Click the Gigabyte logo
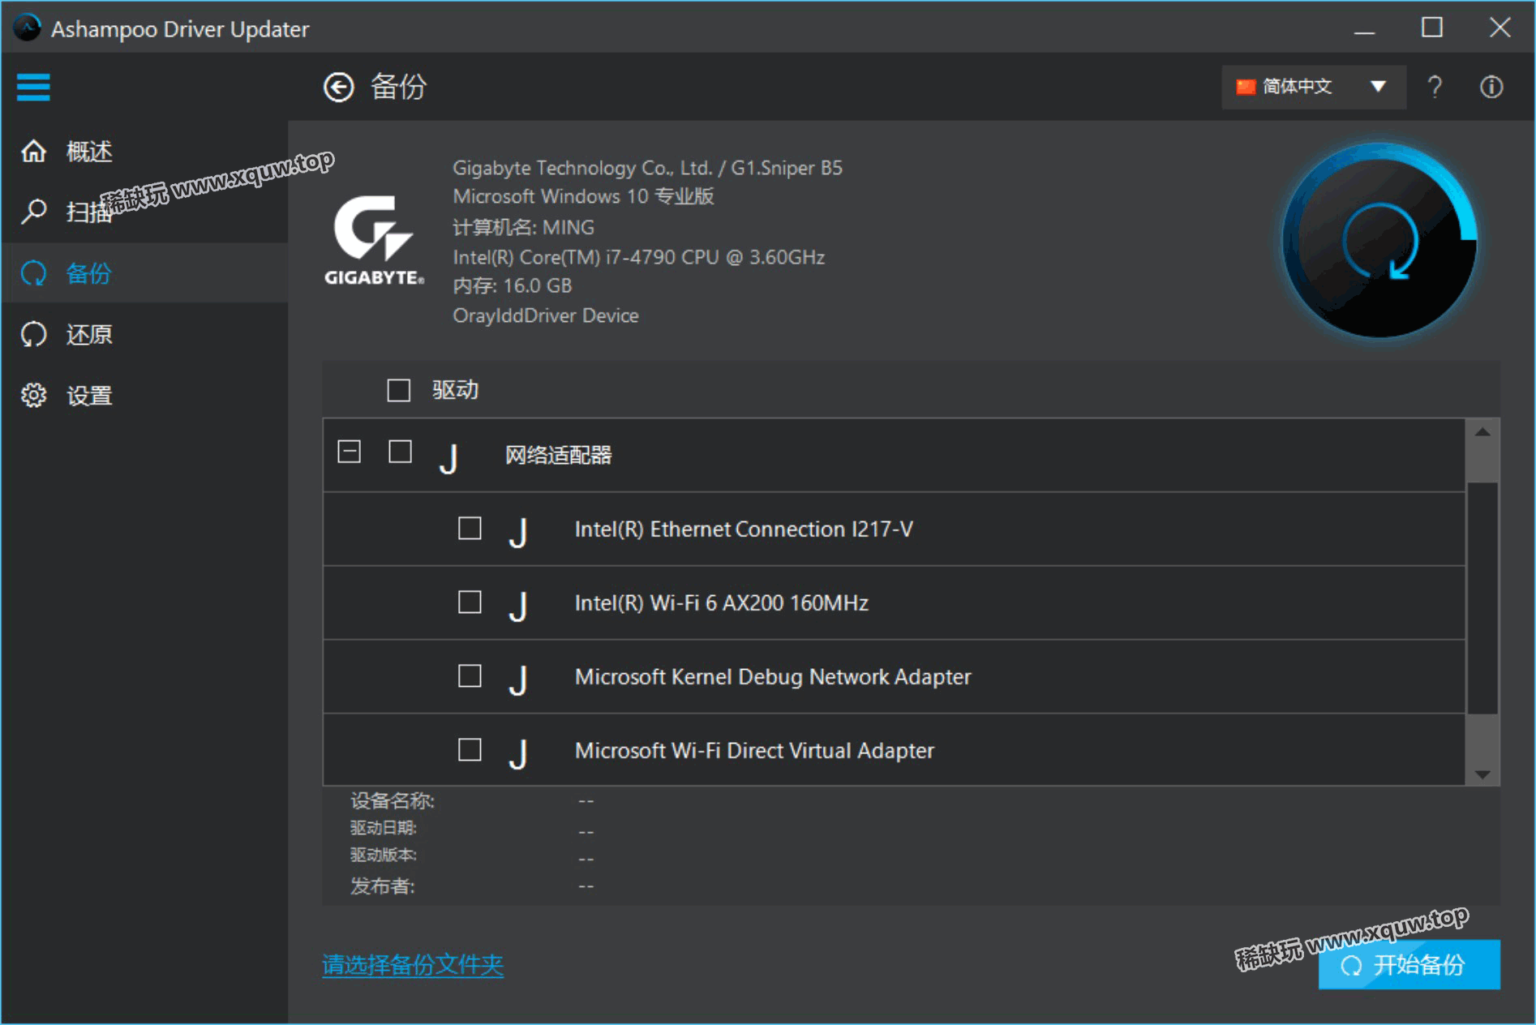Viewport: 1536px width, 1025px height. click(374, 241)
